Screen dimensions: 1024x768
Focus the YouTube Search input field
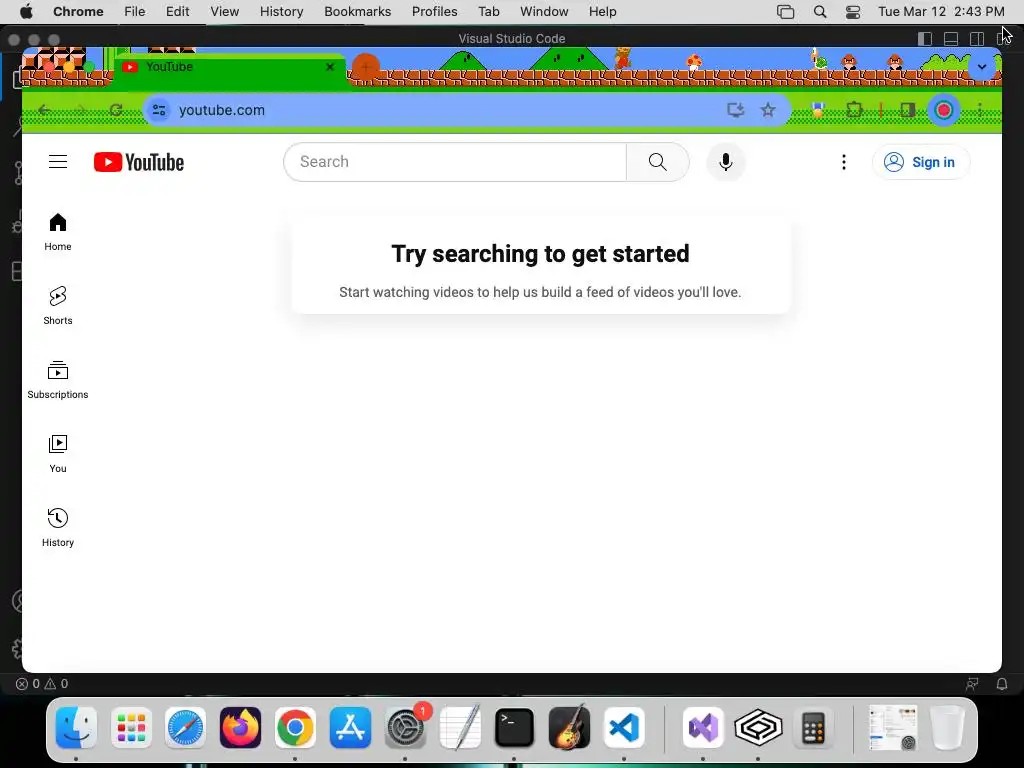coord(455,161)
